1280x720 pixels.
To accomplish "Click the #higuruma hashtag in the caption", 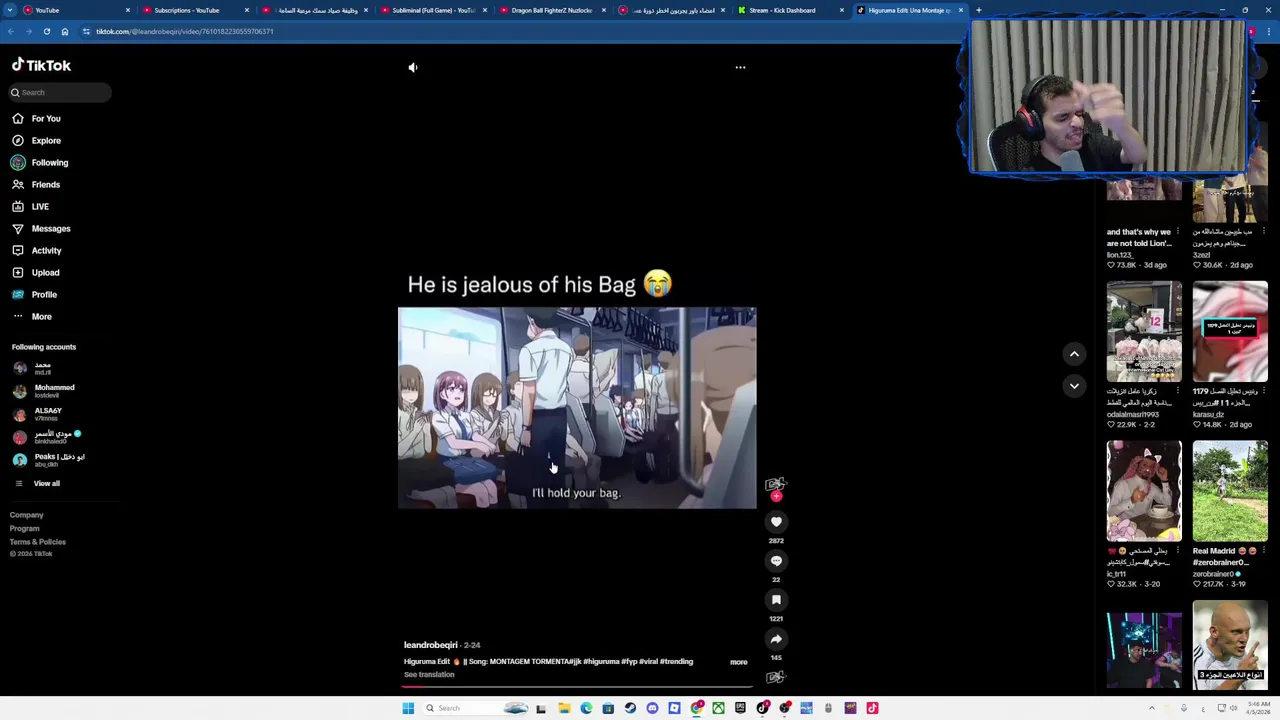I will [x=601, y=662].
